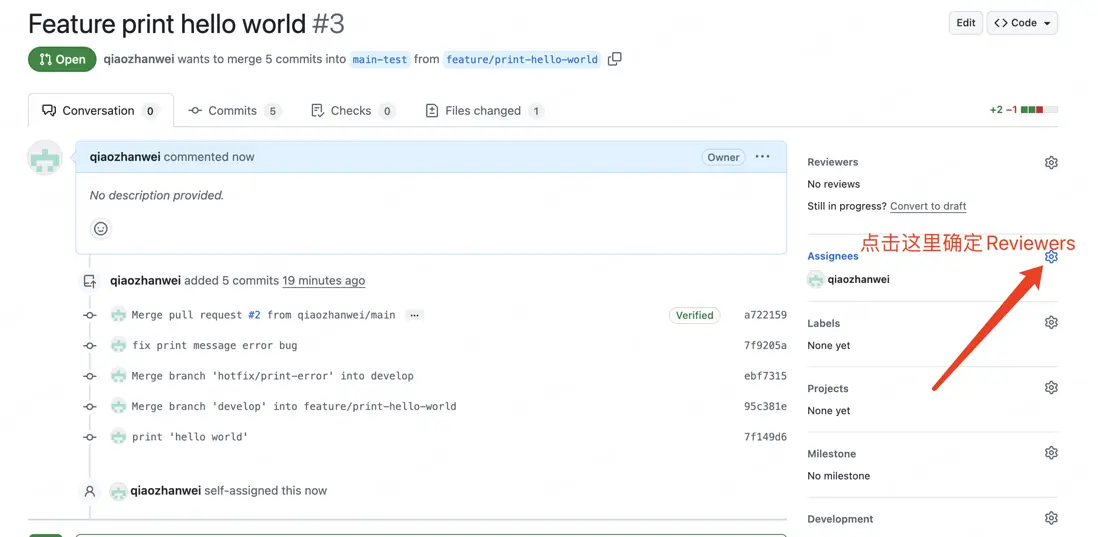The height and width of the screenshot is (537, 1098).
Task: Switch to the Files changed tab
Action: 485,111
